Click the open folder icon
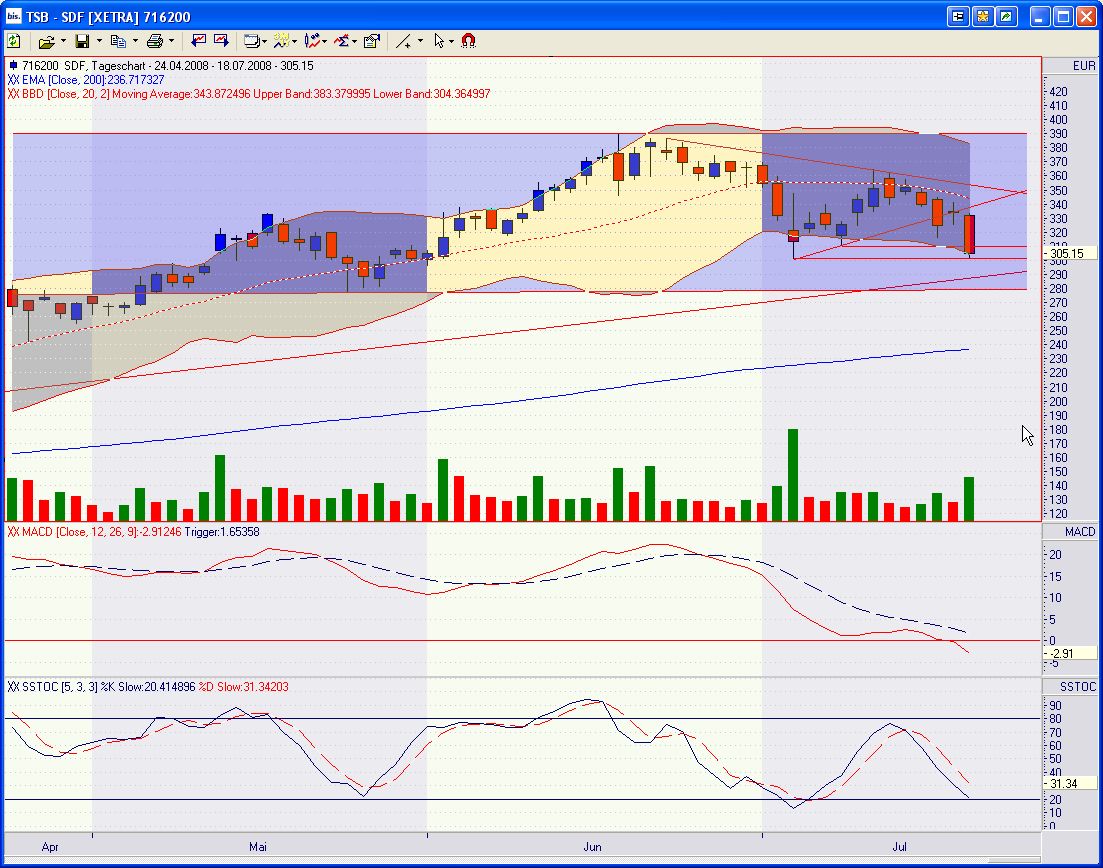Viewport: 1103px width, 868px height. tap(46, 42)
